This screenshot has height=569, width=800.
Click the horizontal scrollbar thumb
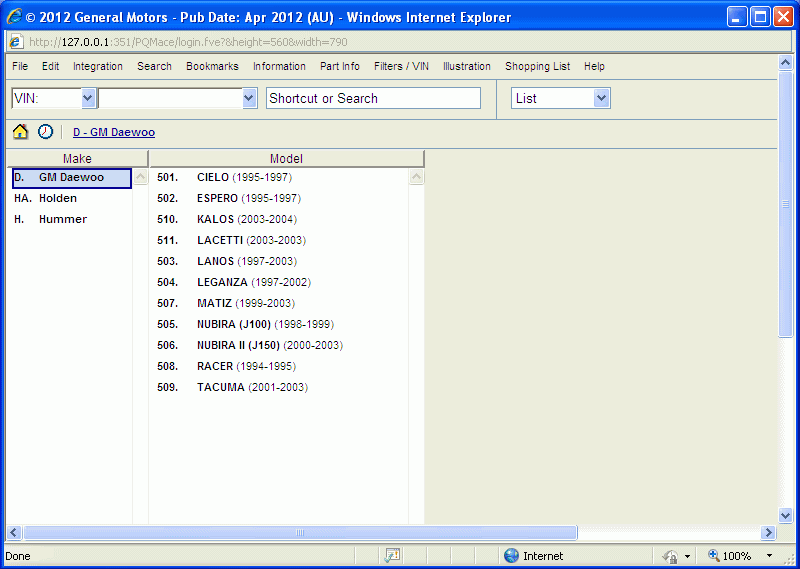[300, 533]
